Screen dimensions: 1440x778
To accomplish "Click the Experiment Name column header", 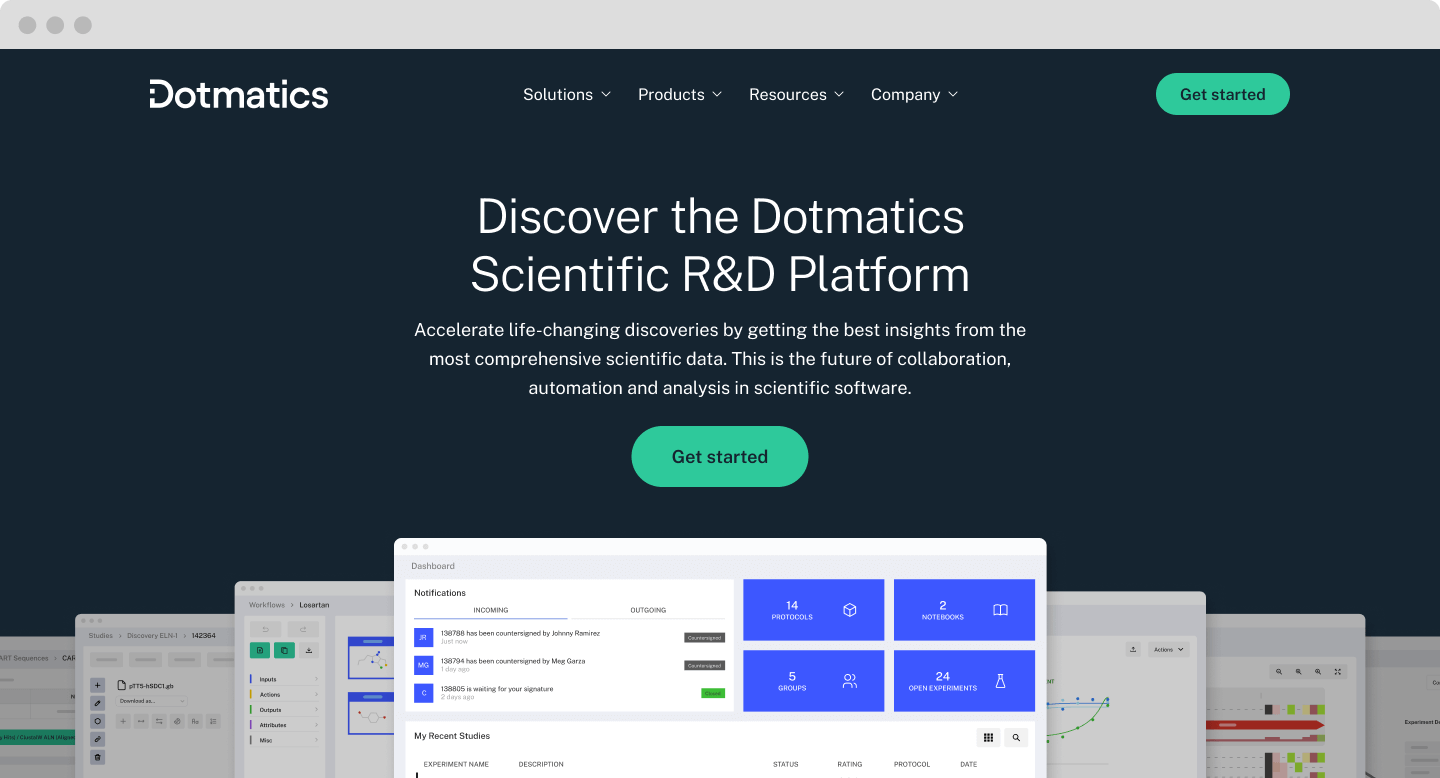I will [456, 765].
